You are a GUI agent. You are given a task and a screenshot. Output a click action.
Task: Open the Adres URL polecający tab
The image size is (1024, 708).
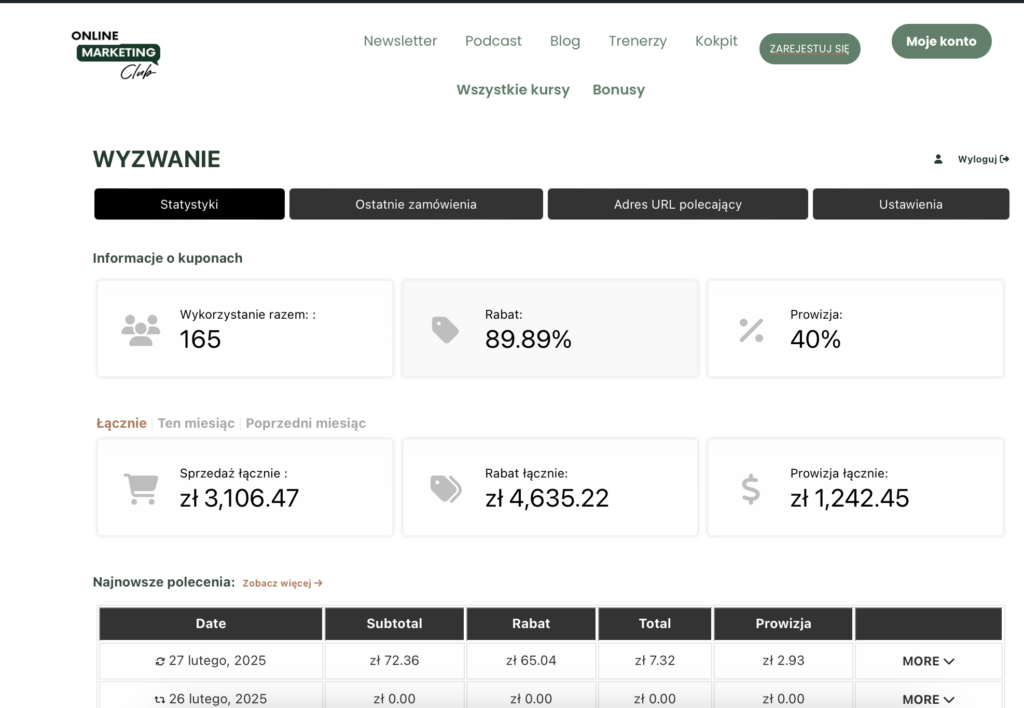(x=677, y=204)
